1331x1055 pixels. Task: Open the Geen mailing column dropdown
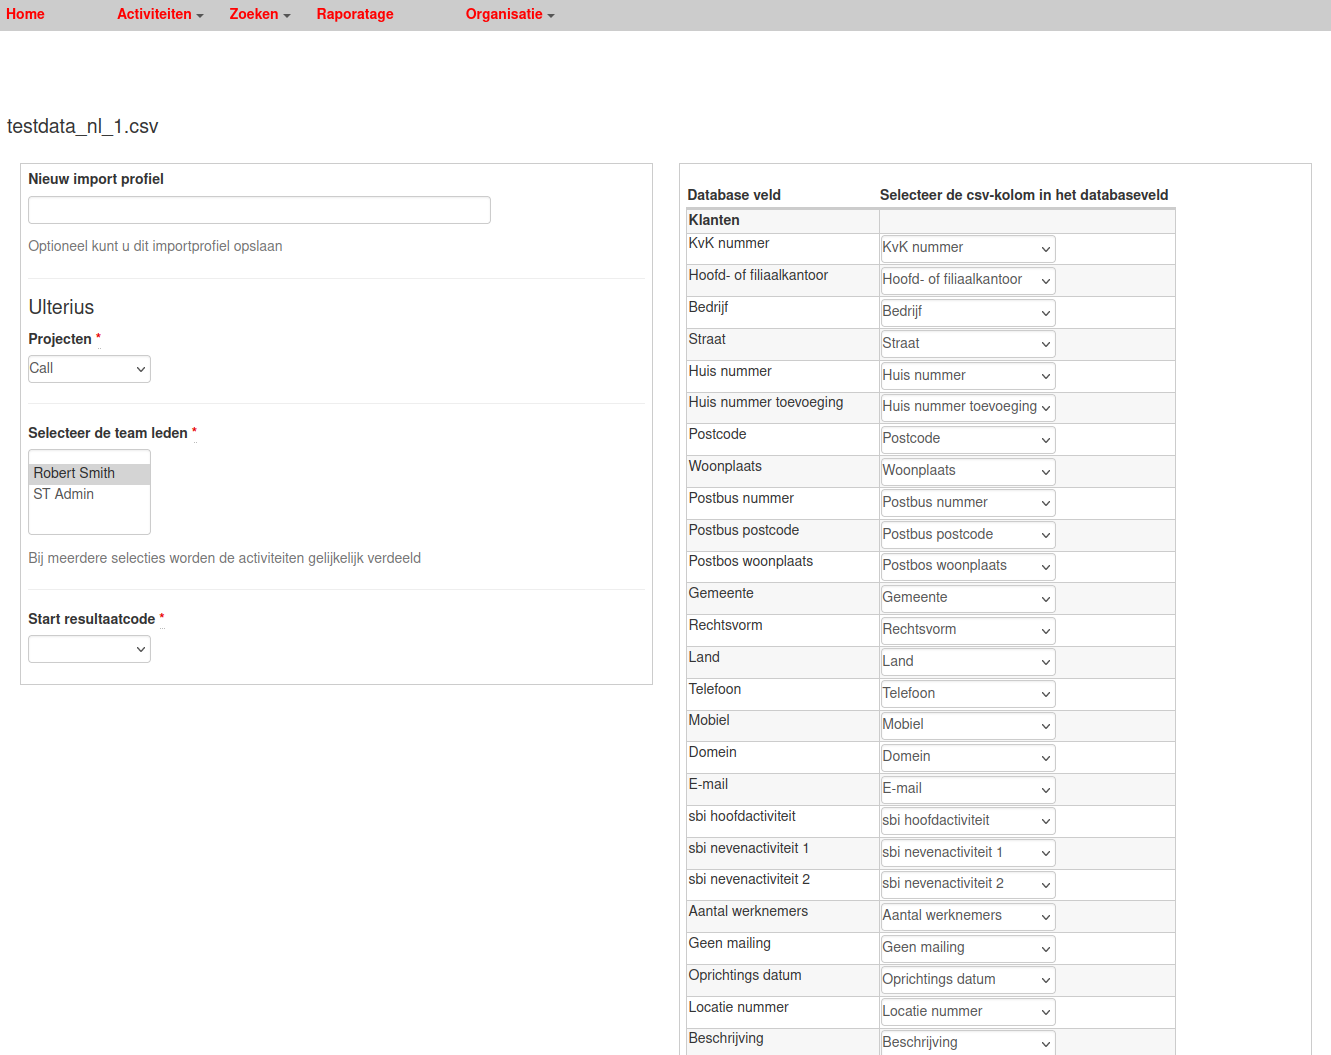pos(967,948)
